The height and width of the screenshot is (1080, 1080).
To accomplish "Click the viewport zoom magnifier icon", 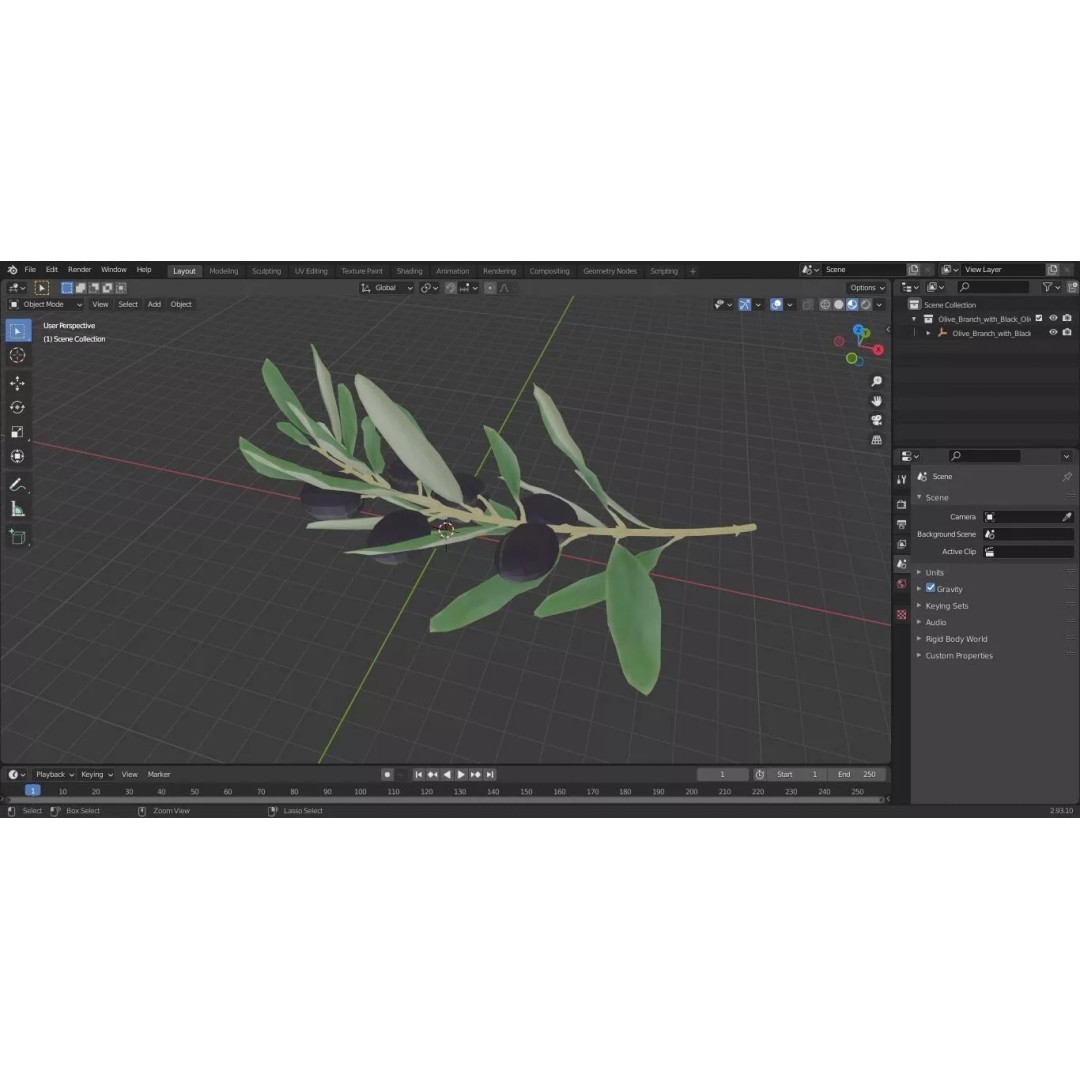I will click(x=877, y=382).
